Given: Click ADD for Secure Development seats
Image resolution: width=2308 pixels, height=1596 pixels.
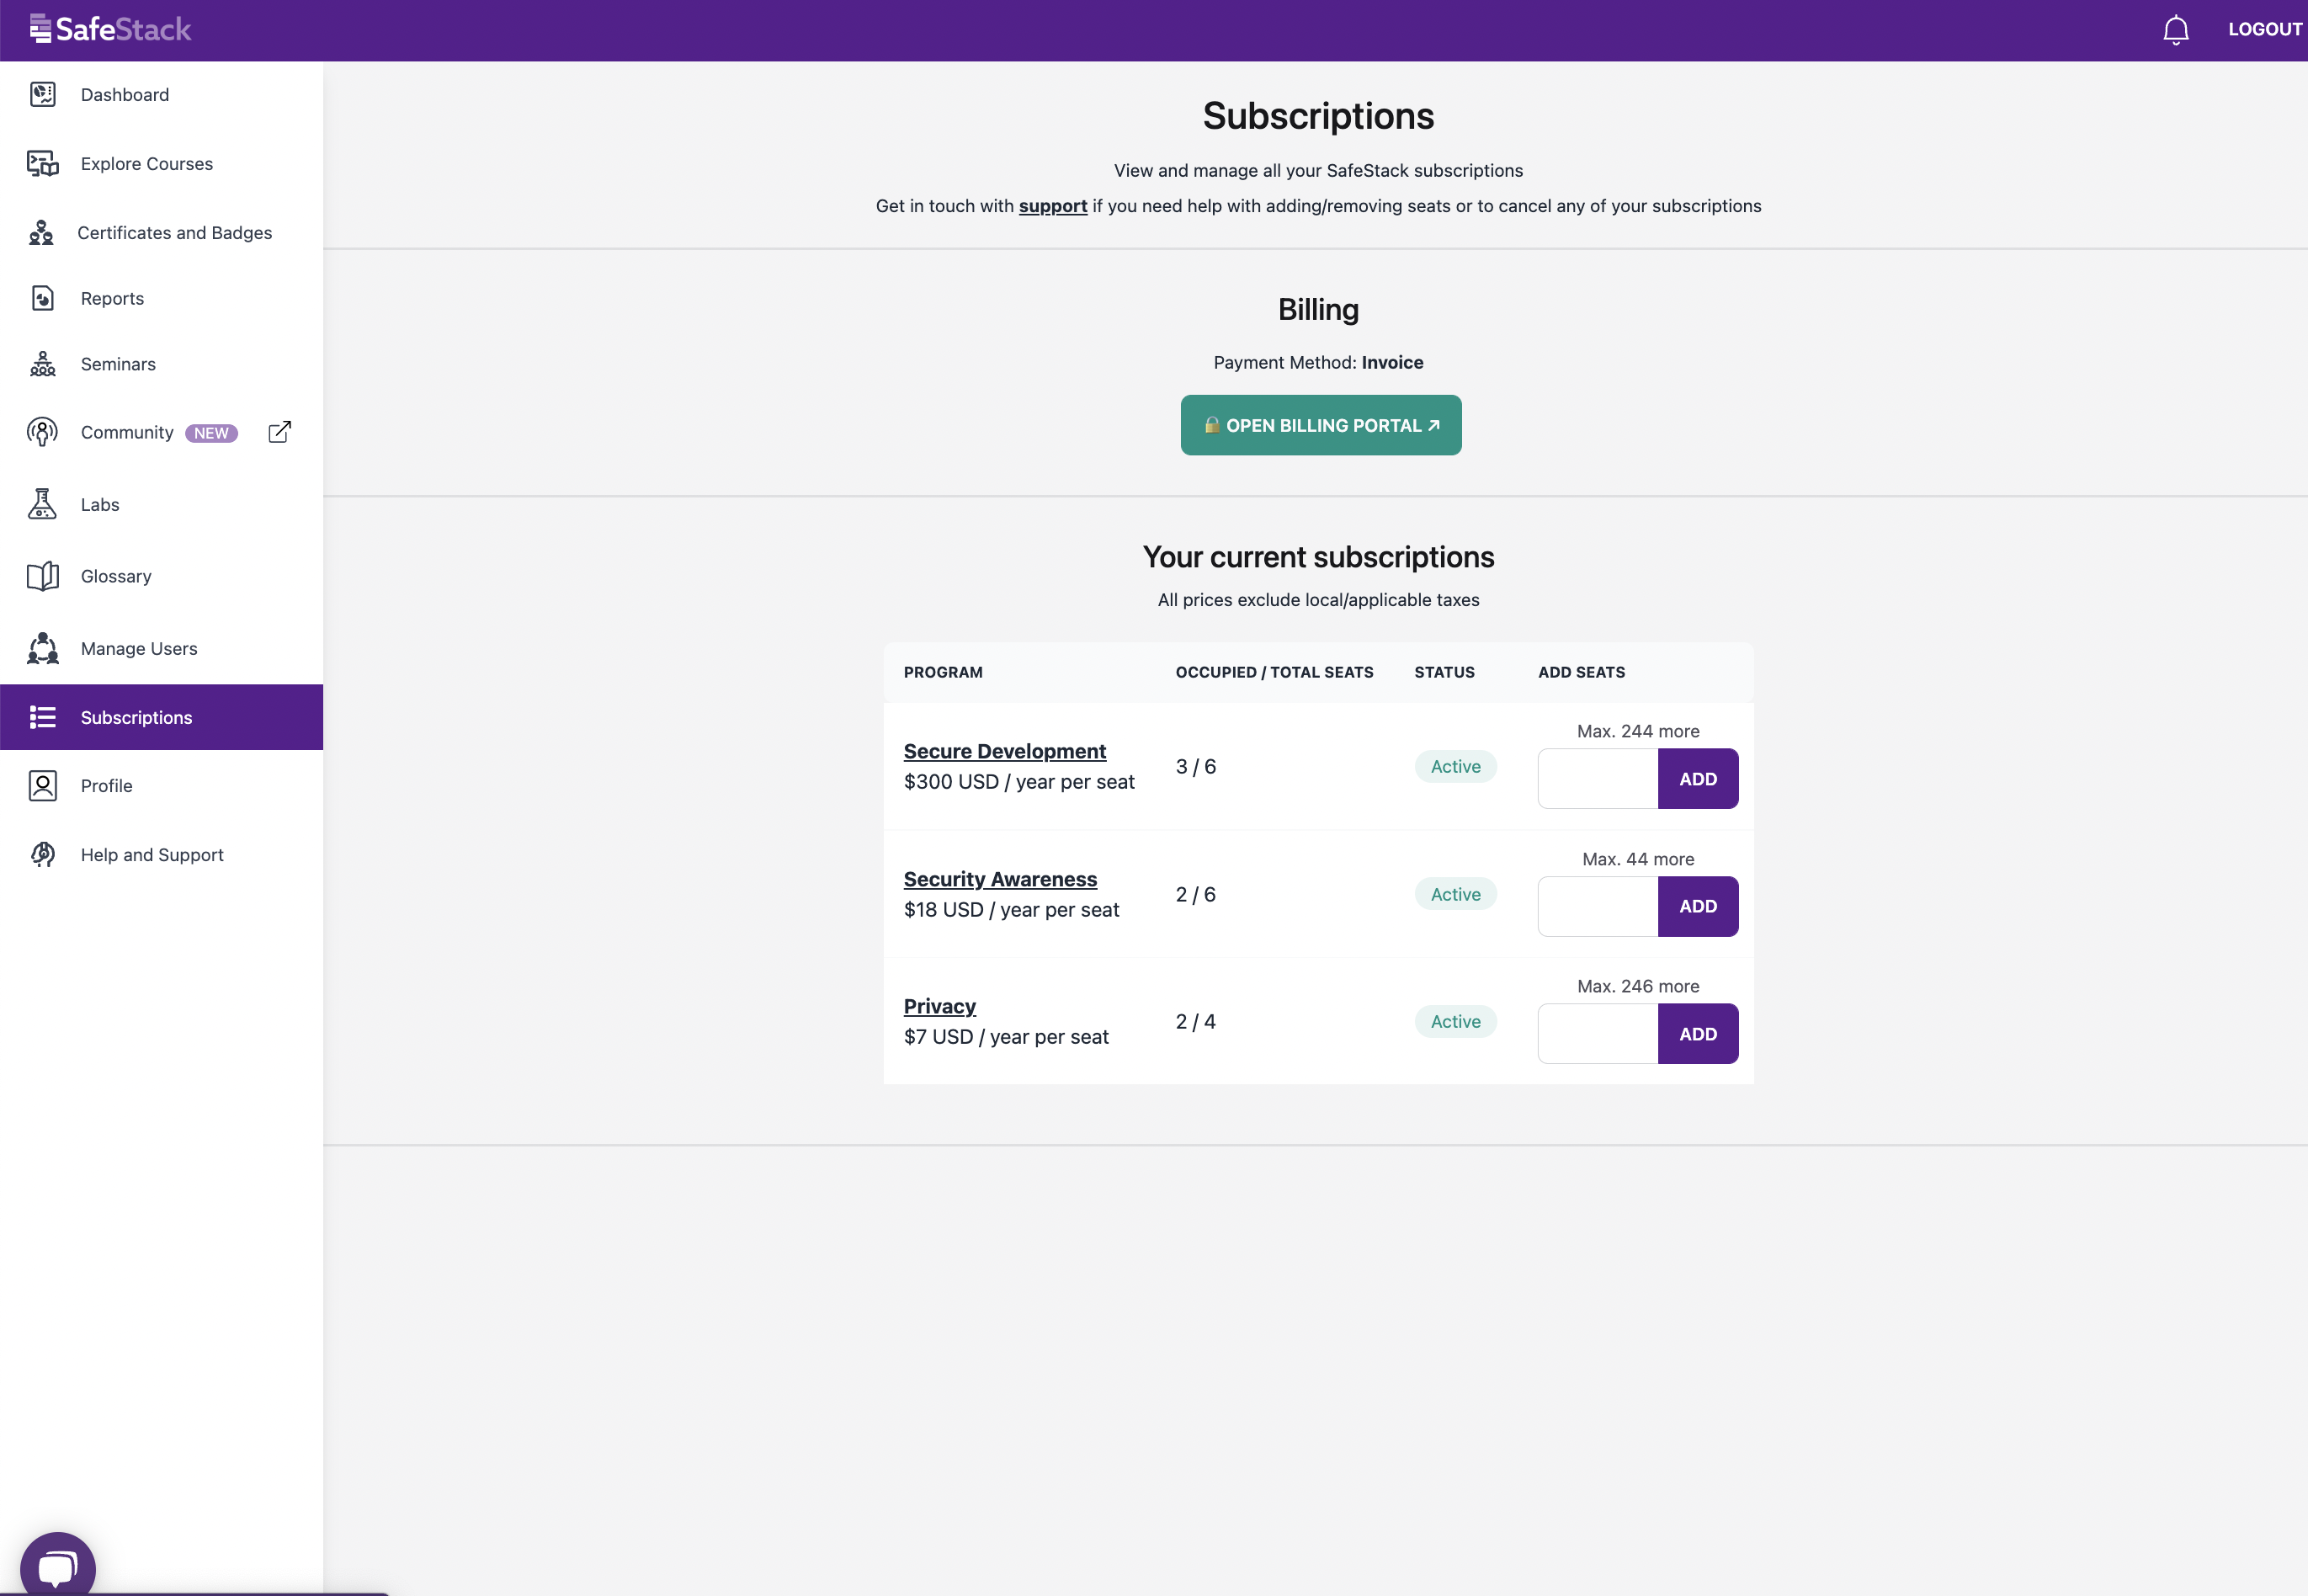Looking at the screenshot, I should coord(1697,779).
